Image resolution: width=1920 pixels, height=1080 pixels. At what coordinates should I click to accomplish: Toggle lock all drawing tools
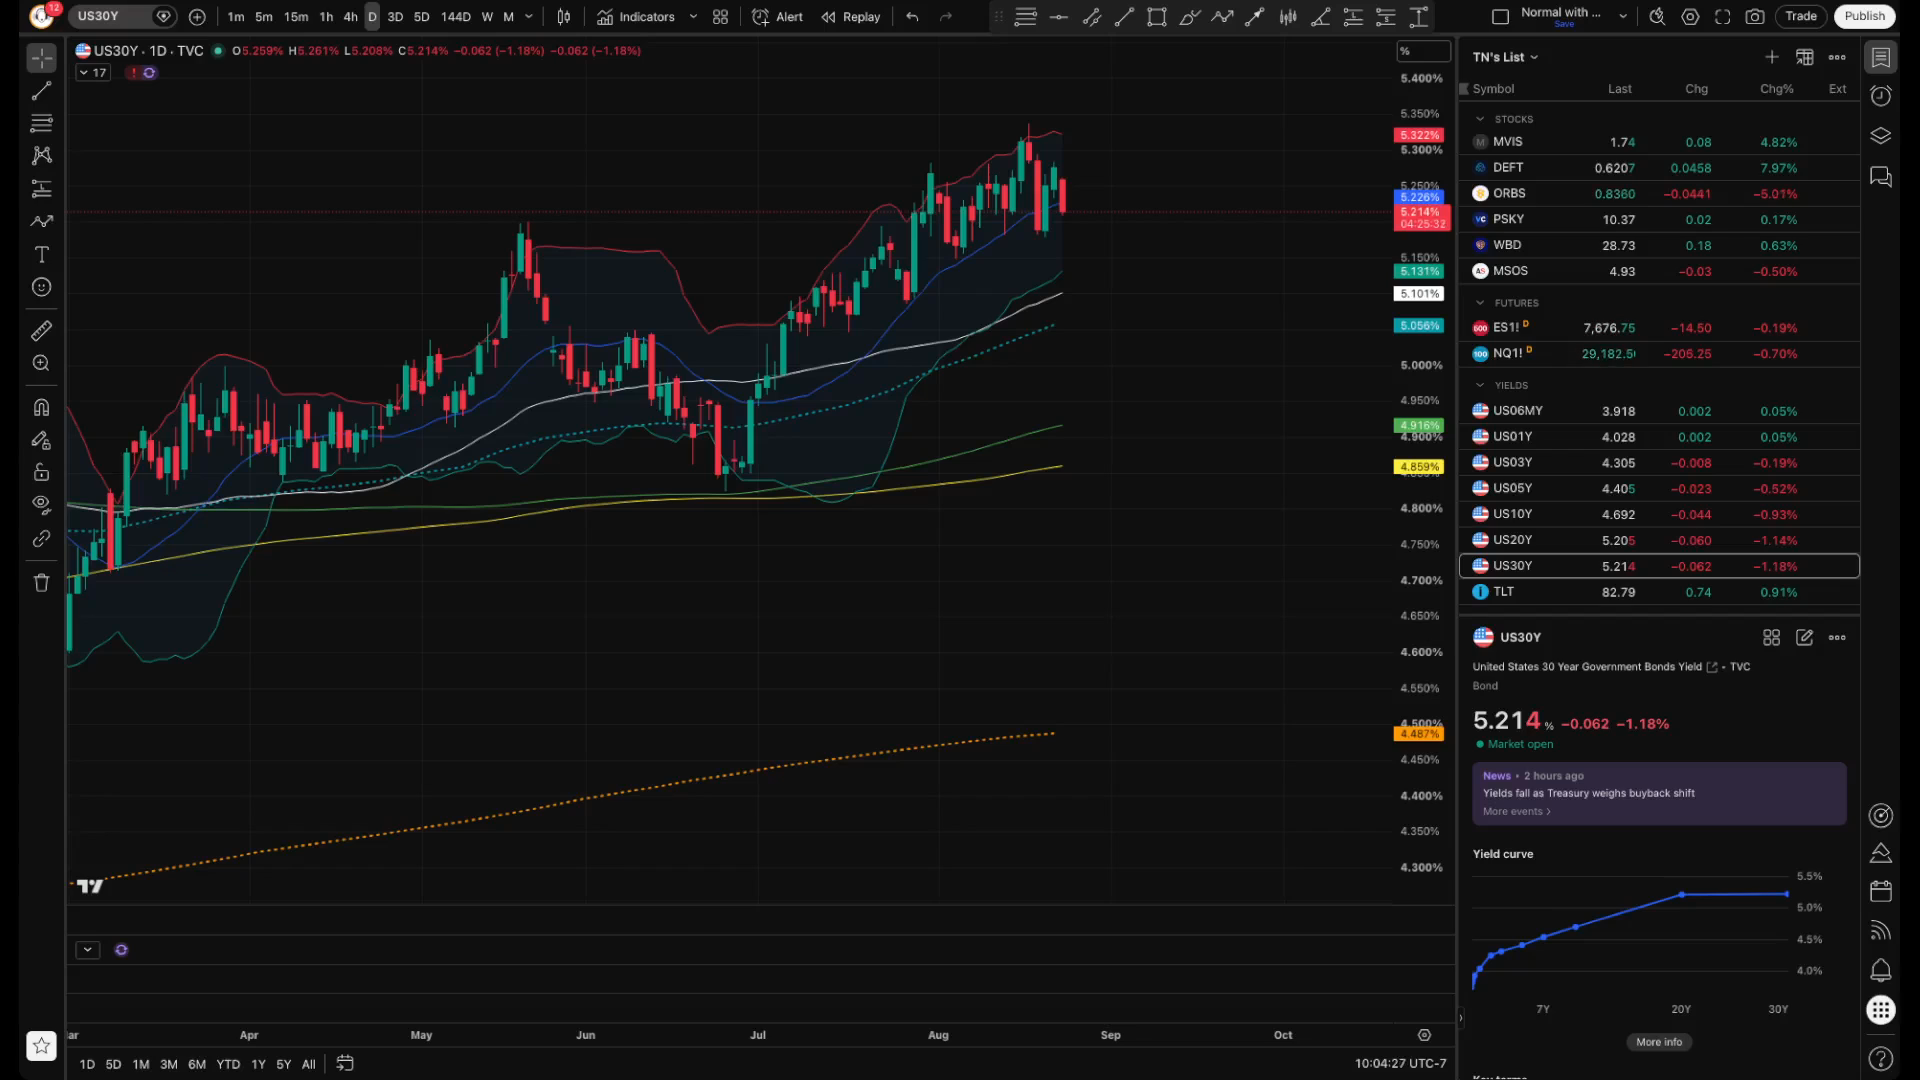click(41, 472)
